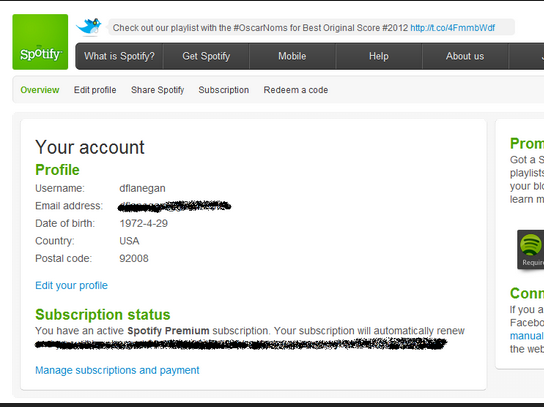The width and height of the screenshot is (544, 407).
Task: Switch to the Share Spotify tab
Action: tap(158, 90)
